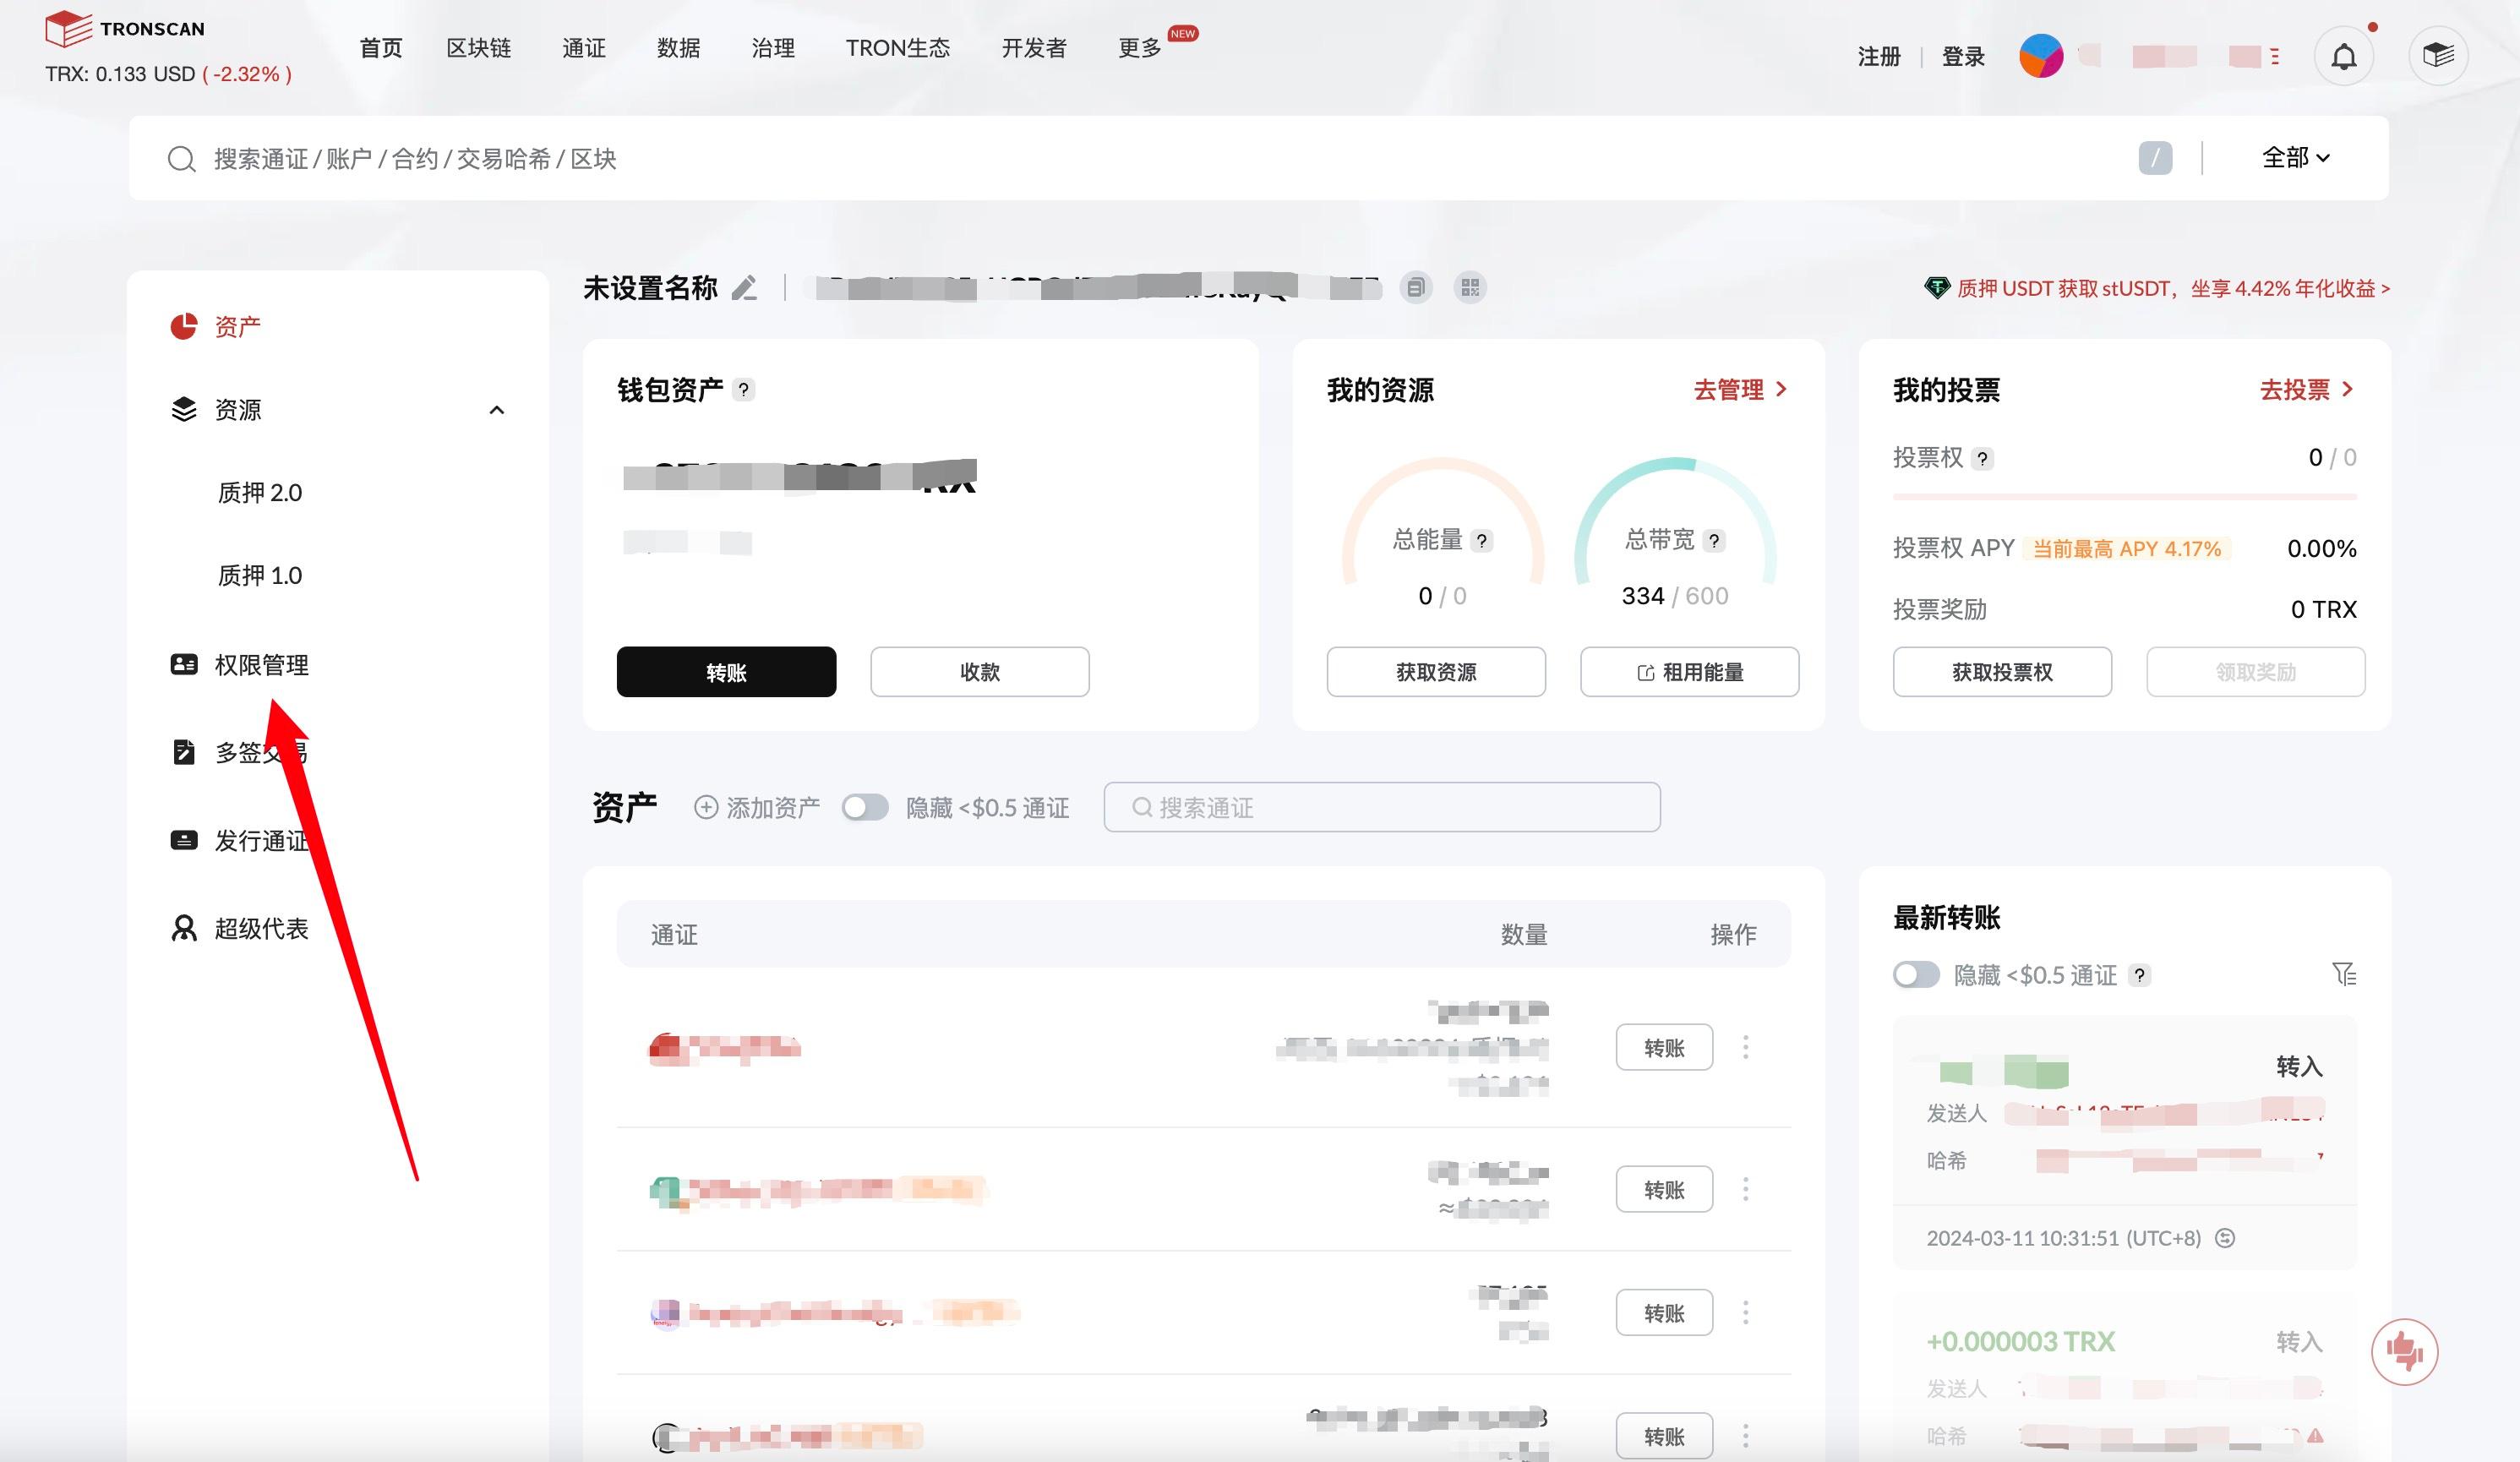
Task: Click the add asset plus icon
Action: tap(706, 807)
